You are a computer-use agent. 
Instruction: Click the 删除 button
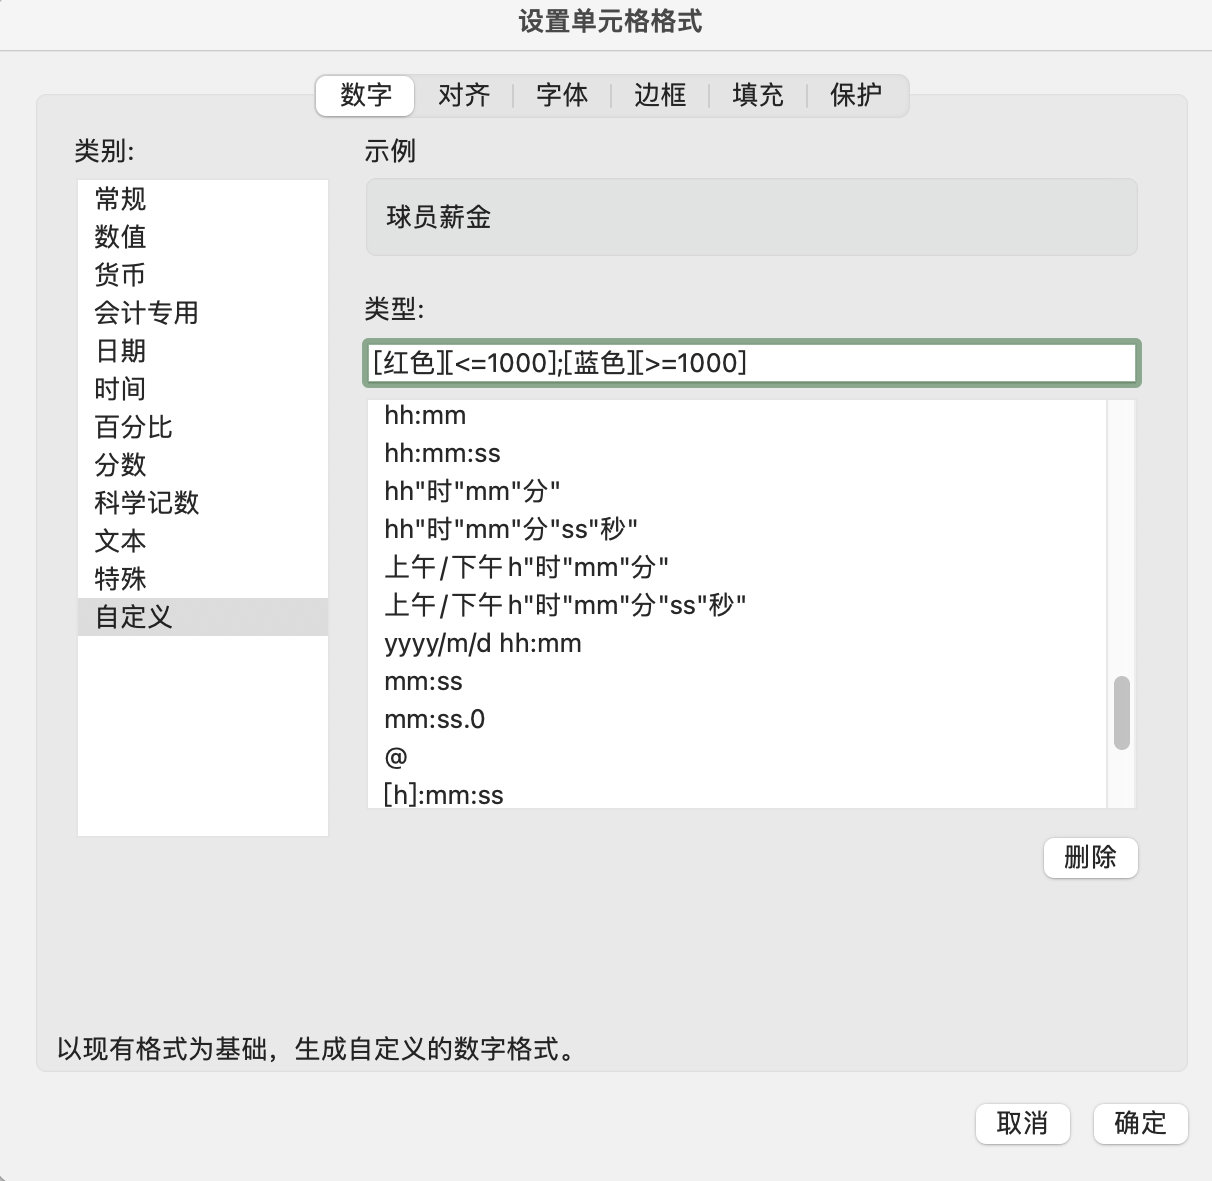click(x=1091, y=858)
